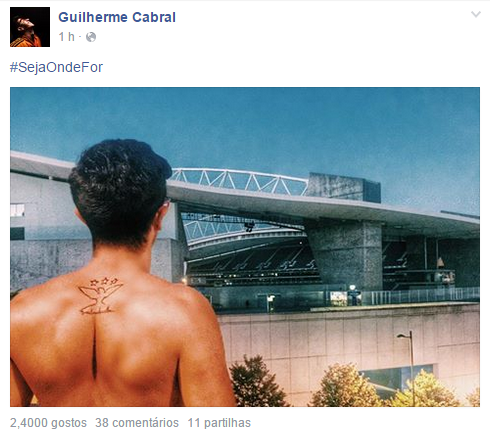Click the white roof truss of stadium
Image resolution: width=490 pixels, height=433 pixels.
(239, 181)
